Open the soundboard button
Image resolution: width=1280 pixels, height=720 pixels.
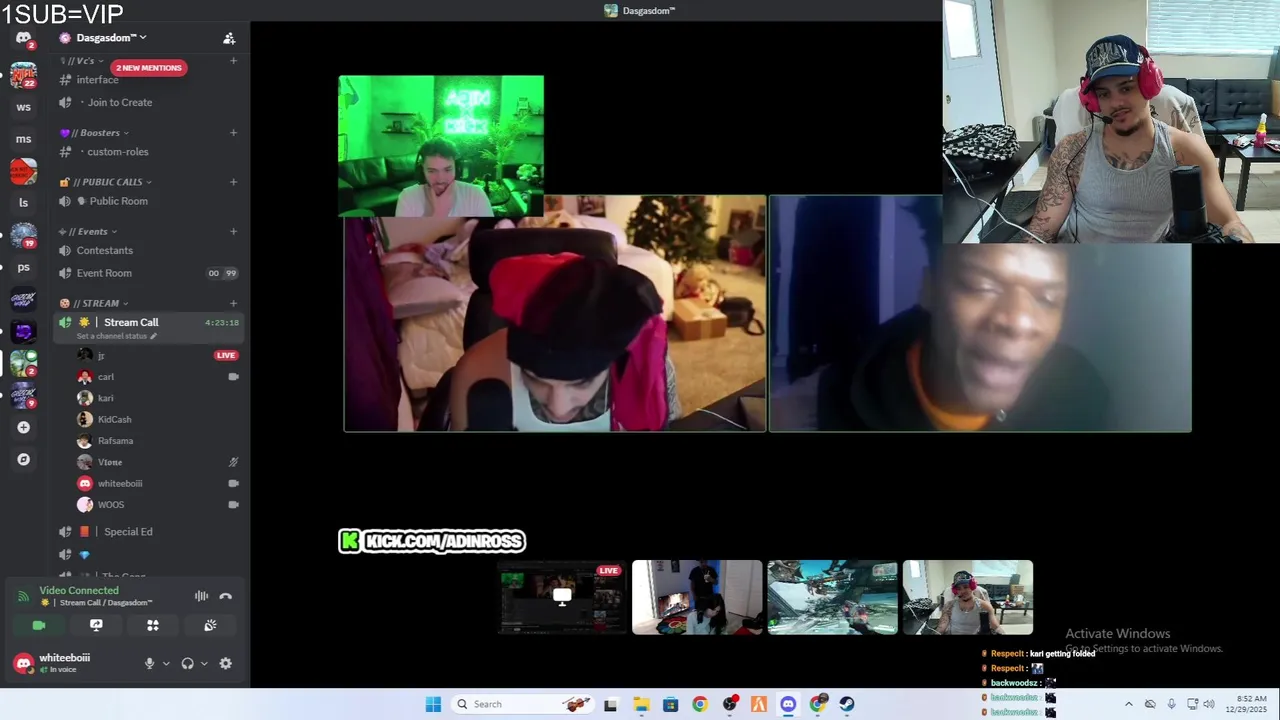click(210, 625)
